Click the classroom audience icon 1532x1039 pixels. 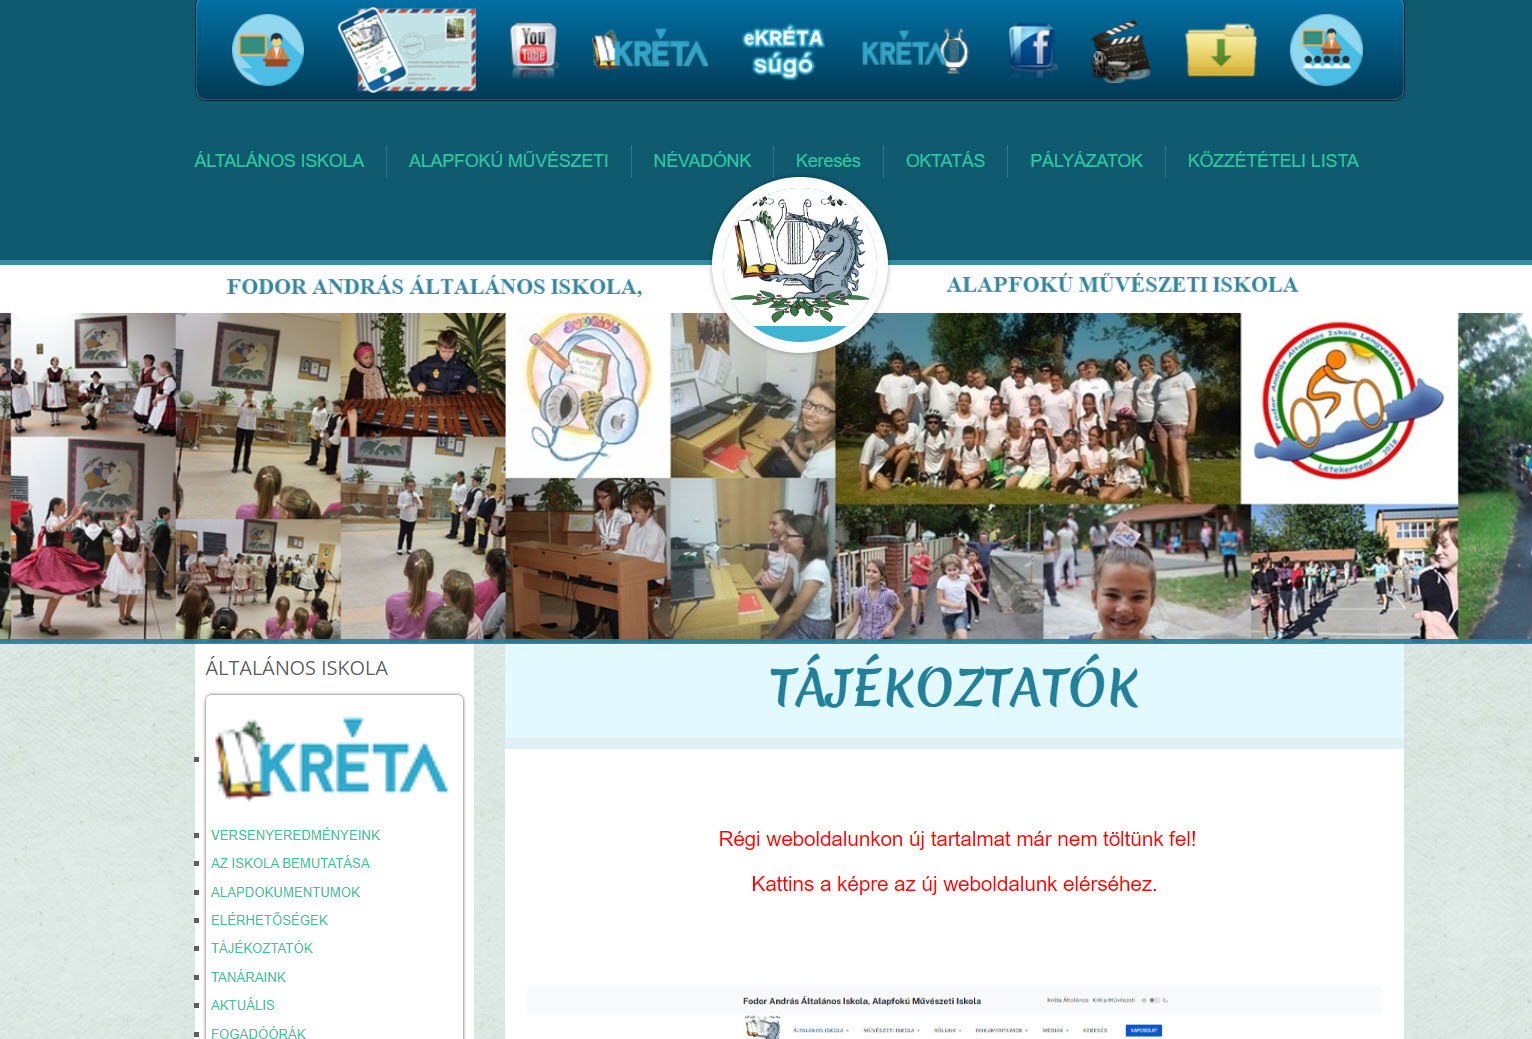click(x=1326, y=50)
